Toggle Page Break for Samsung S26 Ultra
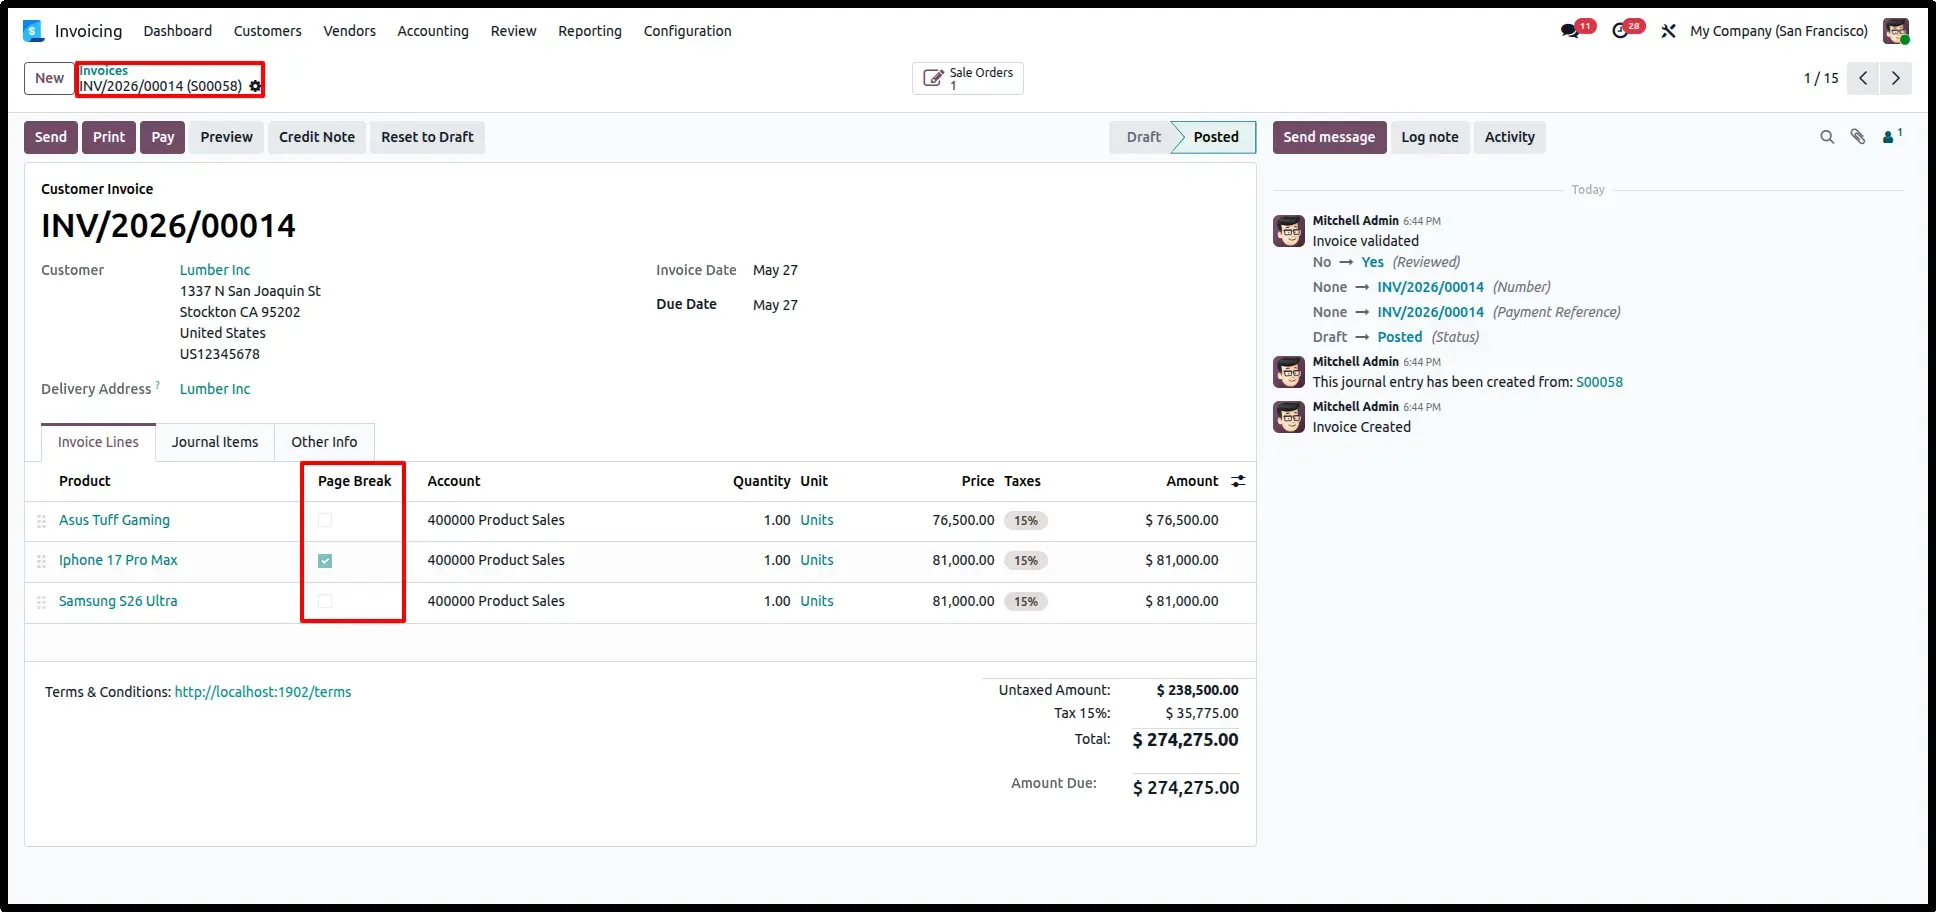 [x=325, y=601]
